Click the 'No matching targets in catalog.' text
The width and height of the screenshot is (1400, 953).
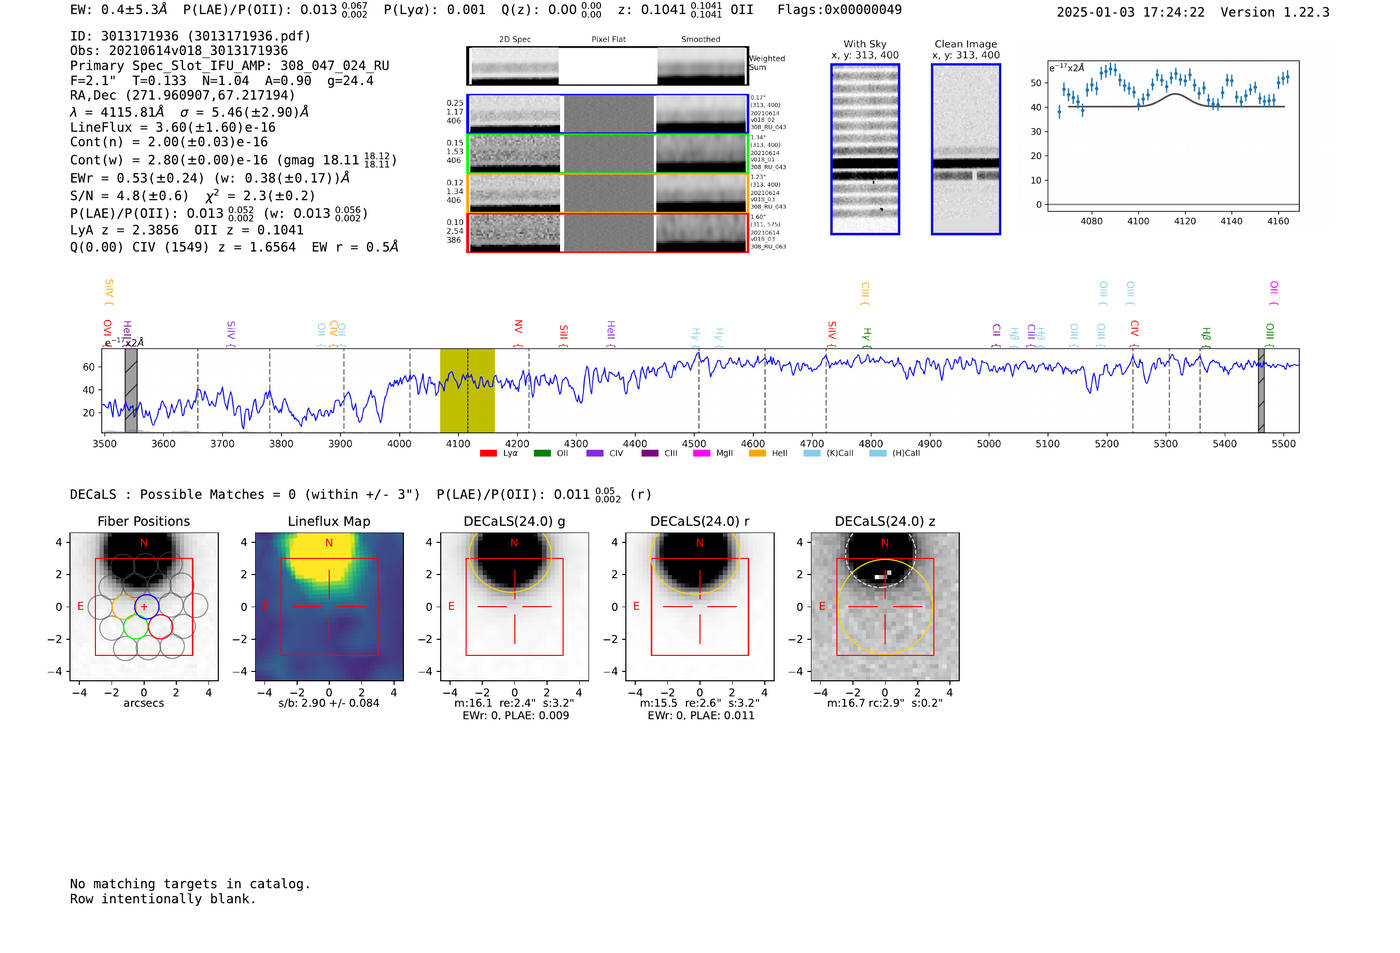click(190, 884)
